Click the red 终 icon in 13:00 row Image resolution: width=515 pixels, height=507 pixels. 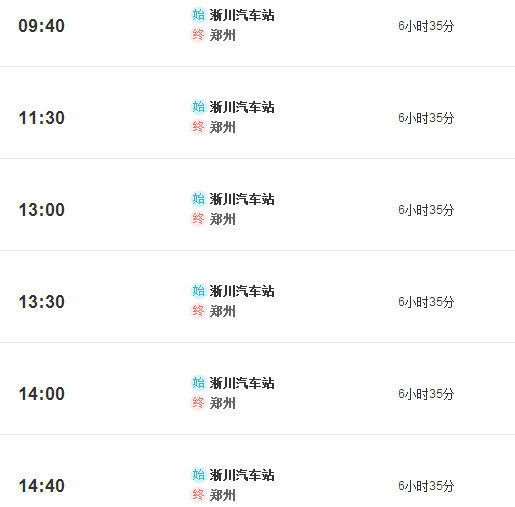point(198,219)
